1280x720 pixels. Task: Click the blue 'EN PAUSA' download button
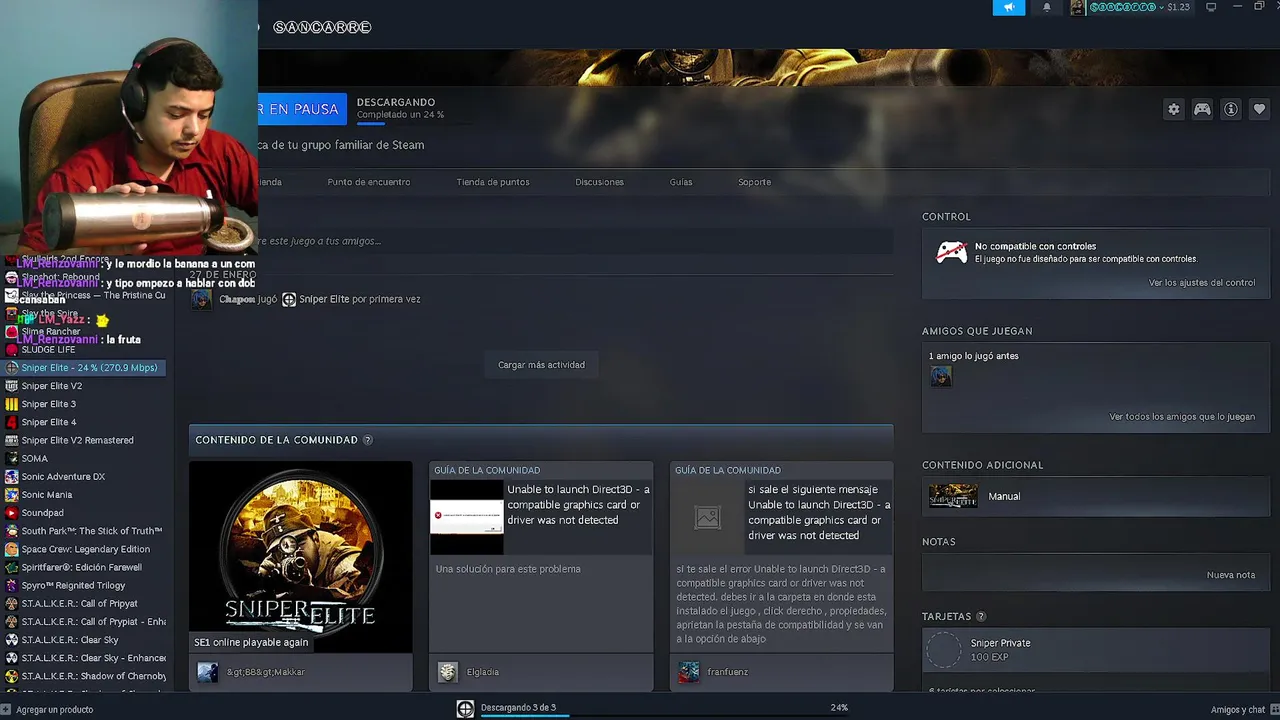point(302,109)
